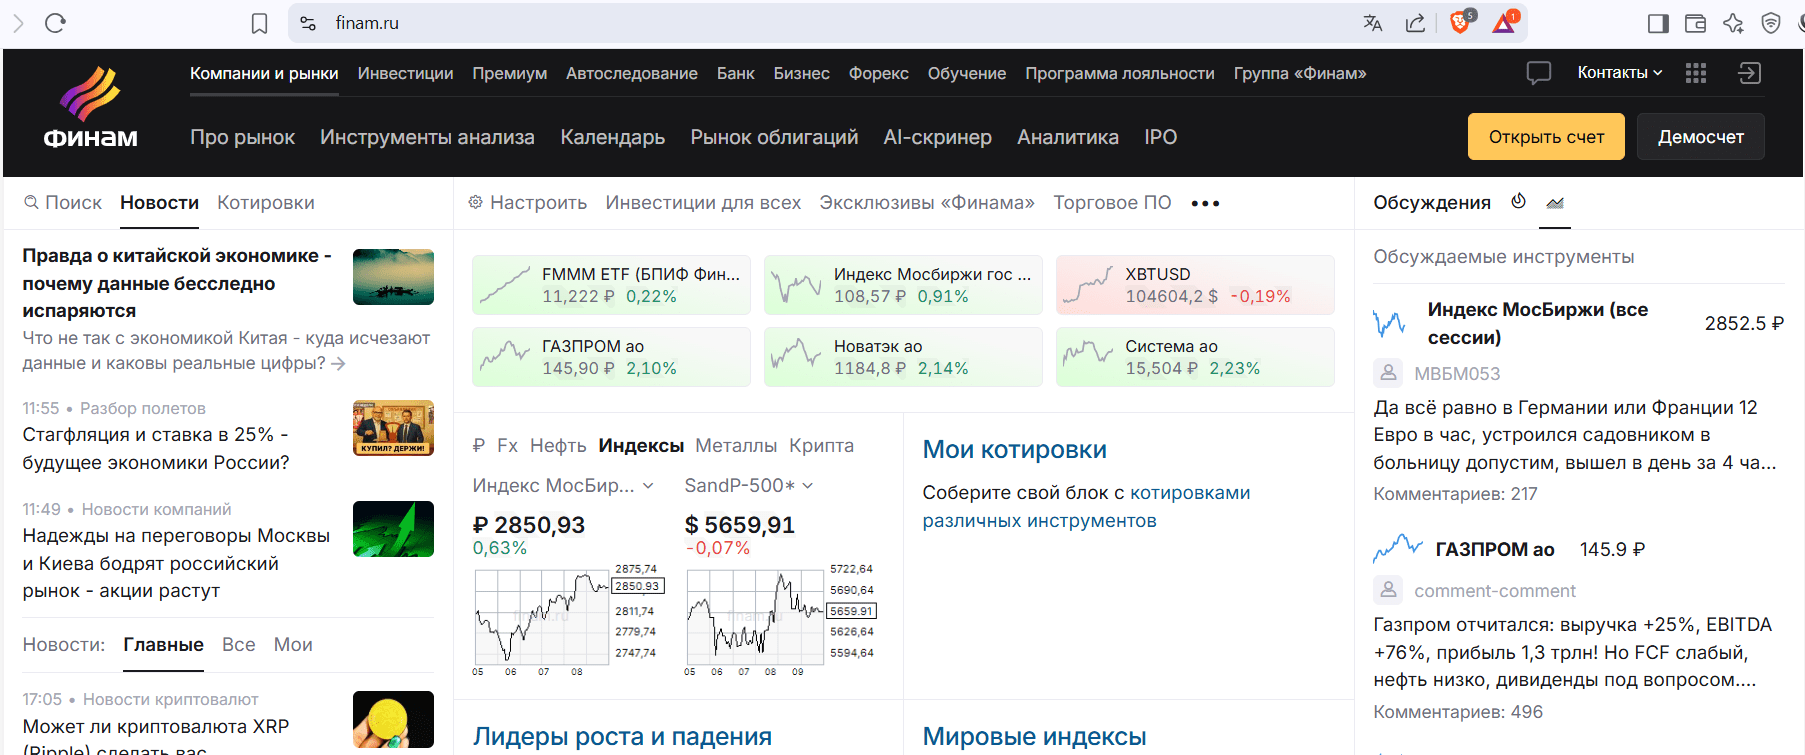Select the Нефть tab
Image resolution: width=1805 pixels, height=755 pixels.
558,446
